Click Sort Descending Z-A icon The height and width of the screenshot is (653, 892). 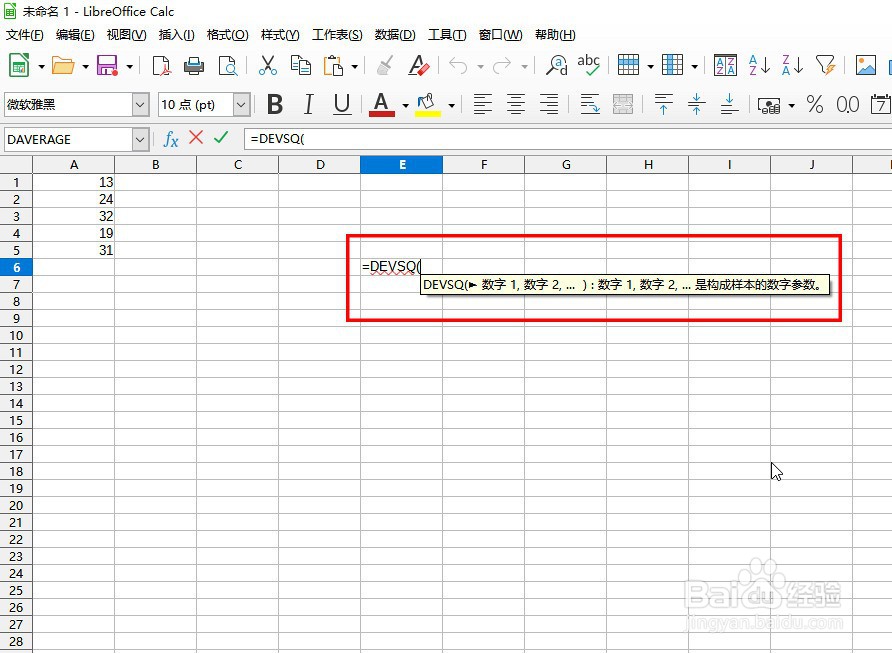click(792, 65)
